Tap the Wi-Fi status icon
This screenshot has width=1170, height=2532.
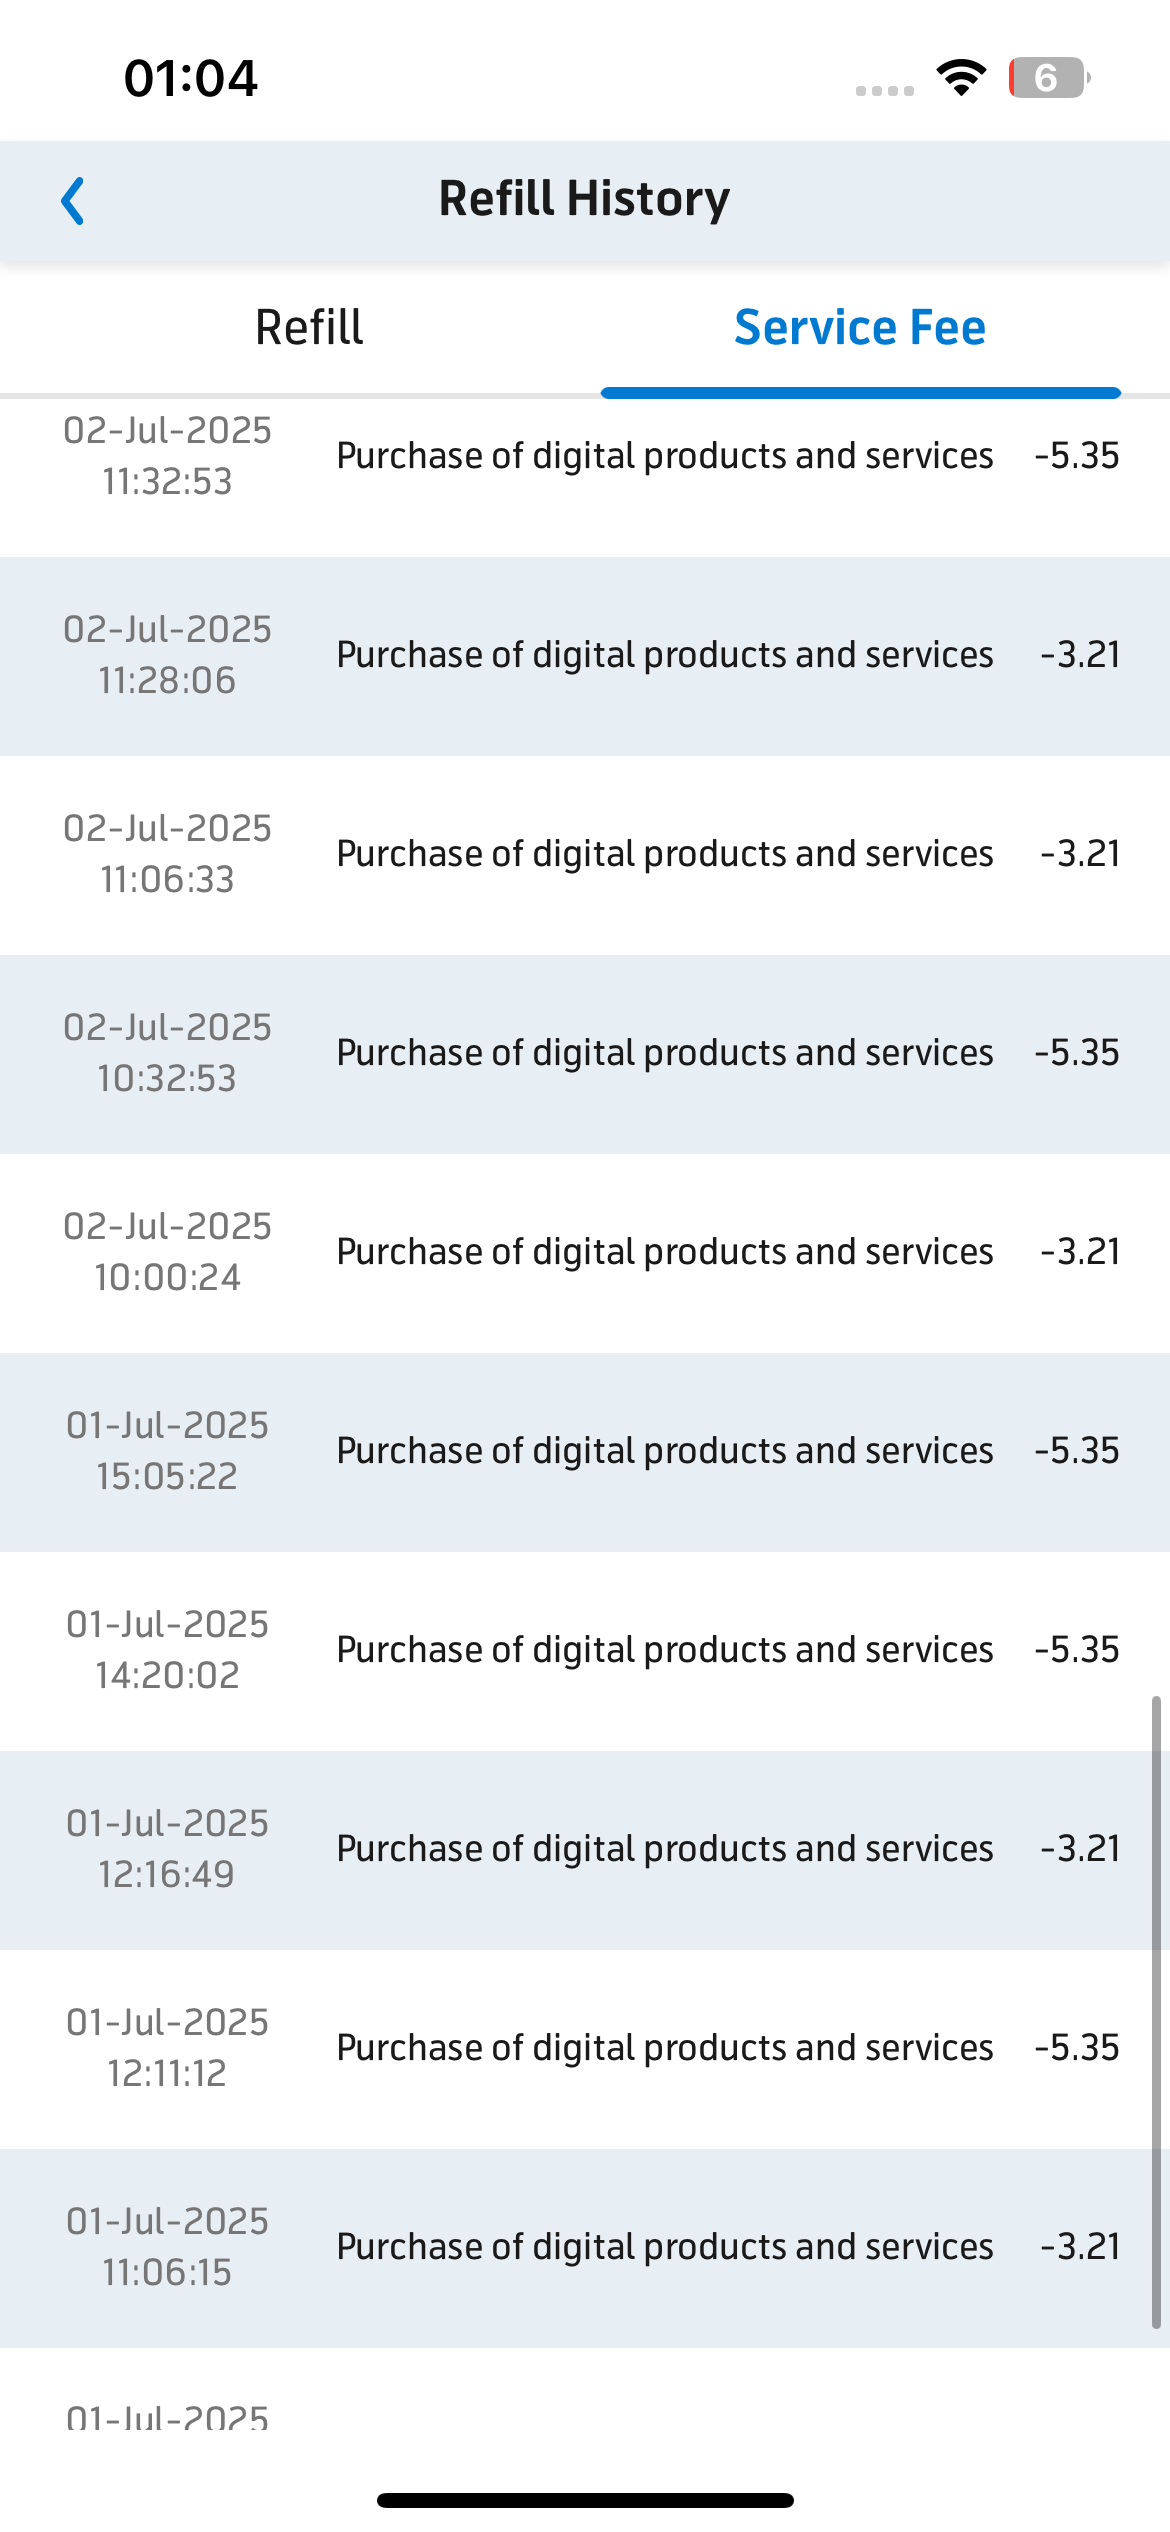pyautogui.click(x=961, y=78)
